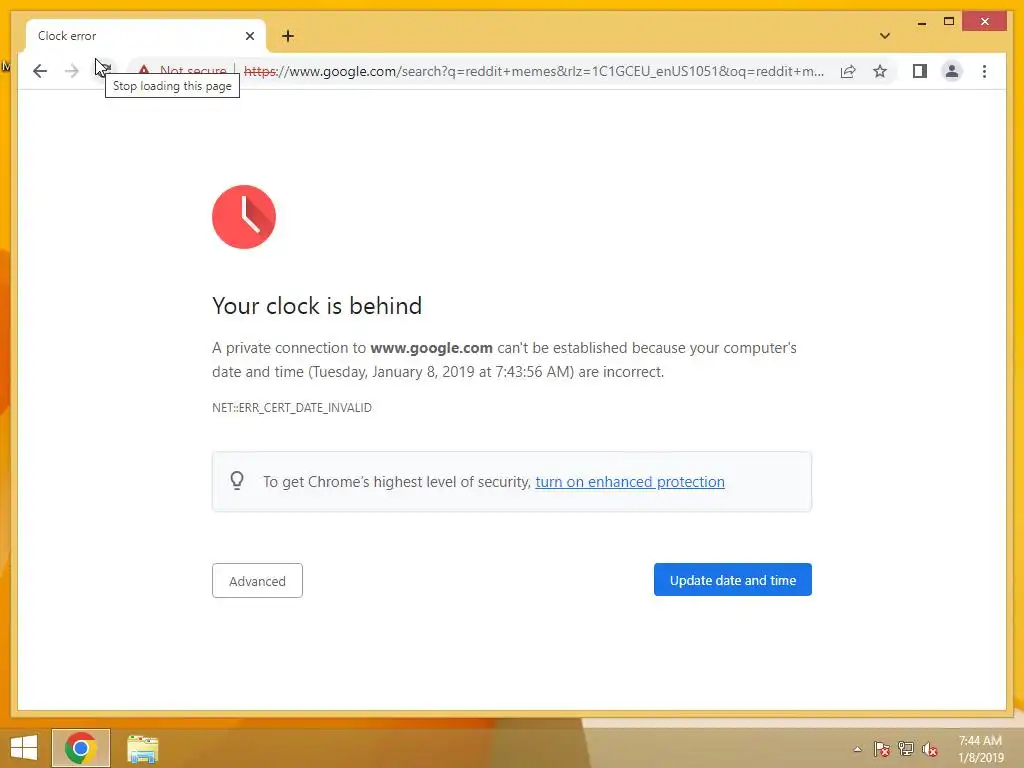Open a new tab with the plus button
This screenshot has height=768, width=1024.
tap(288, 36)
